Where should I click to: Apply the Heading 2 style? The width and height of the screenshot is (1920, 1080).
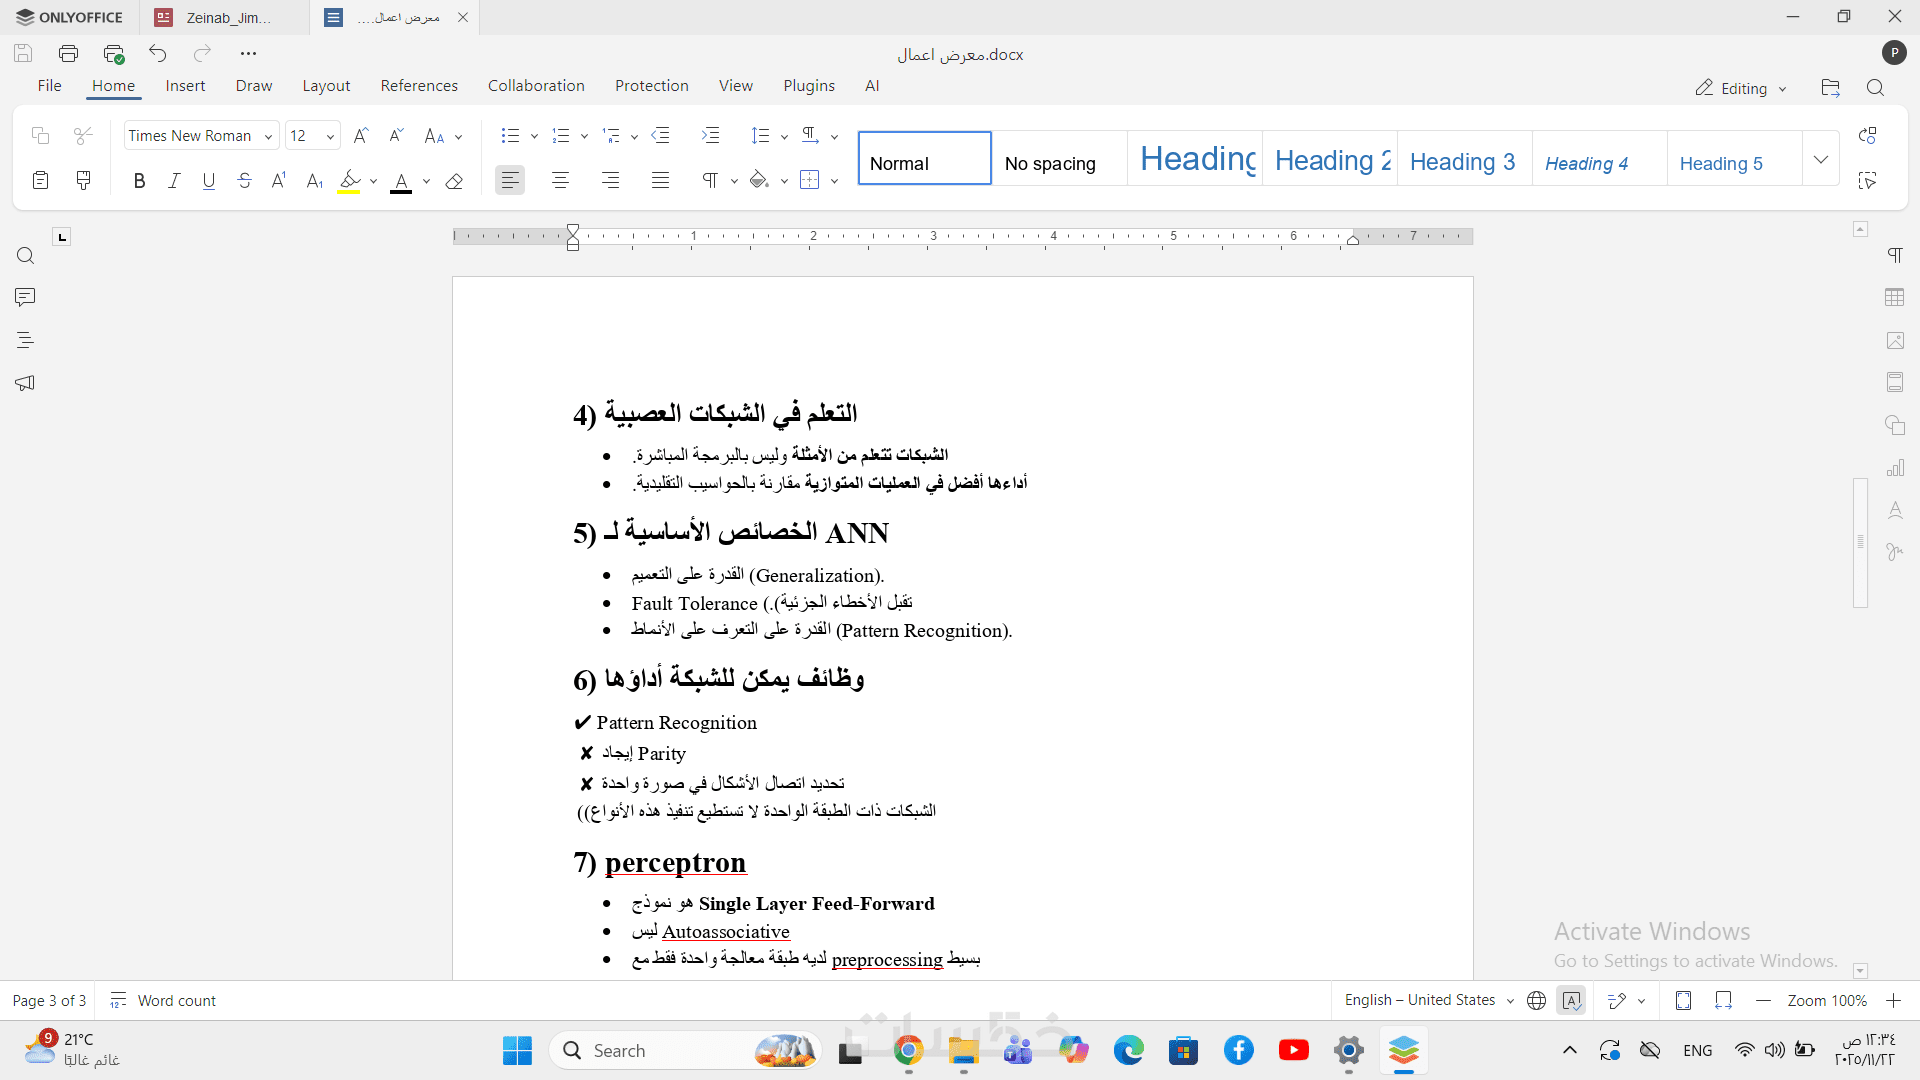1330,160
